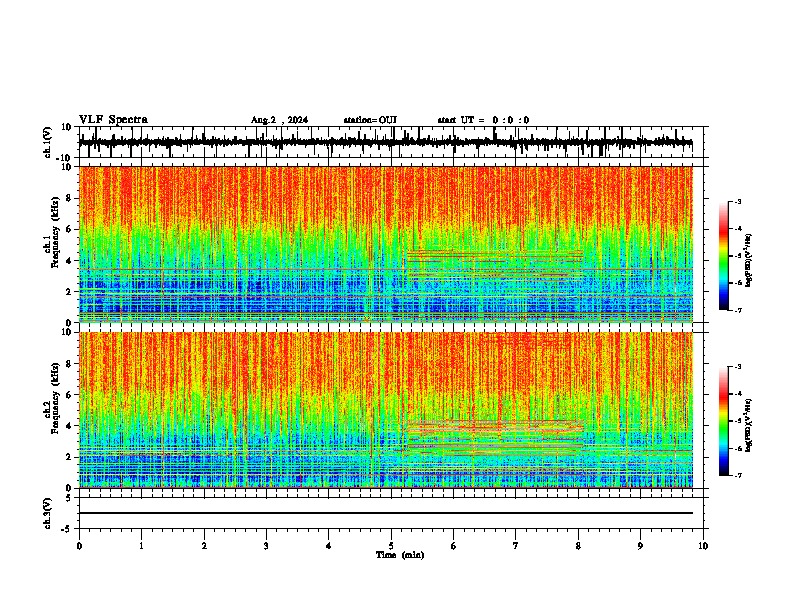Click the "8" tick on the time axis
The width and height of the screenshot is (792, 612).
click(x=578, y=546)
